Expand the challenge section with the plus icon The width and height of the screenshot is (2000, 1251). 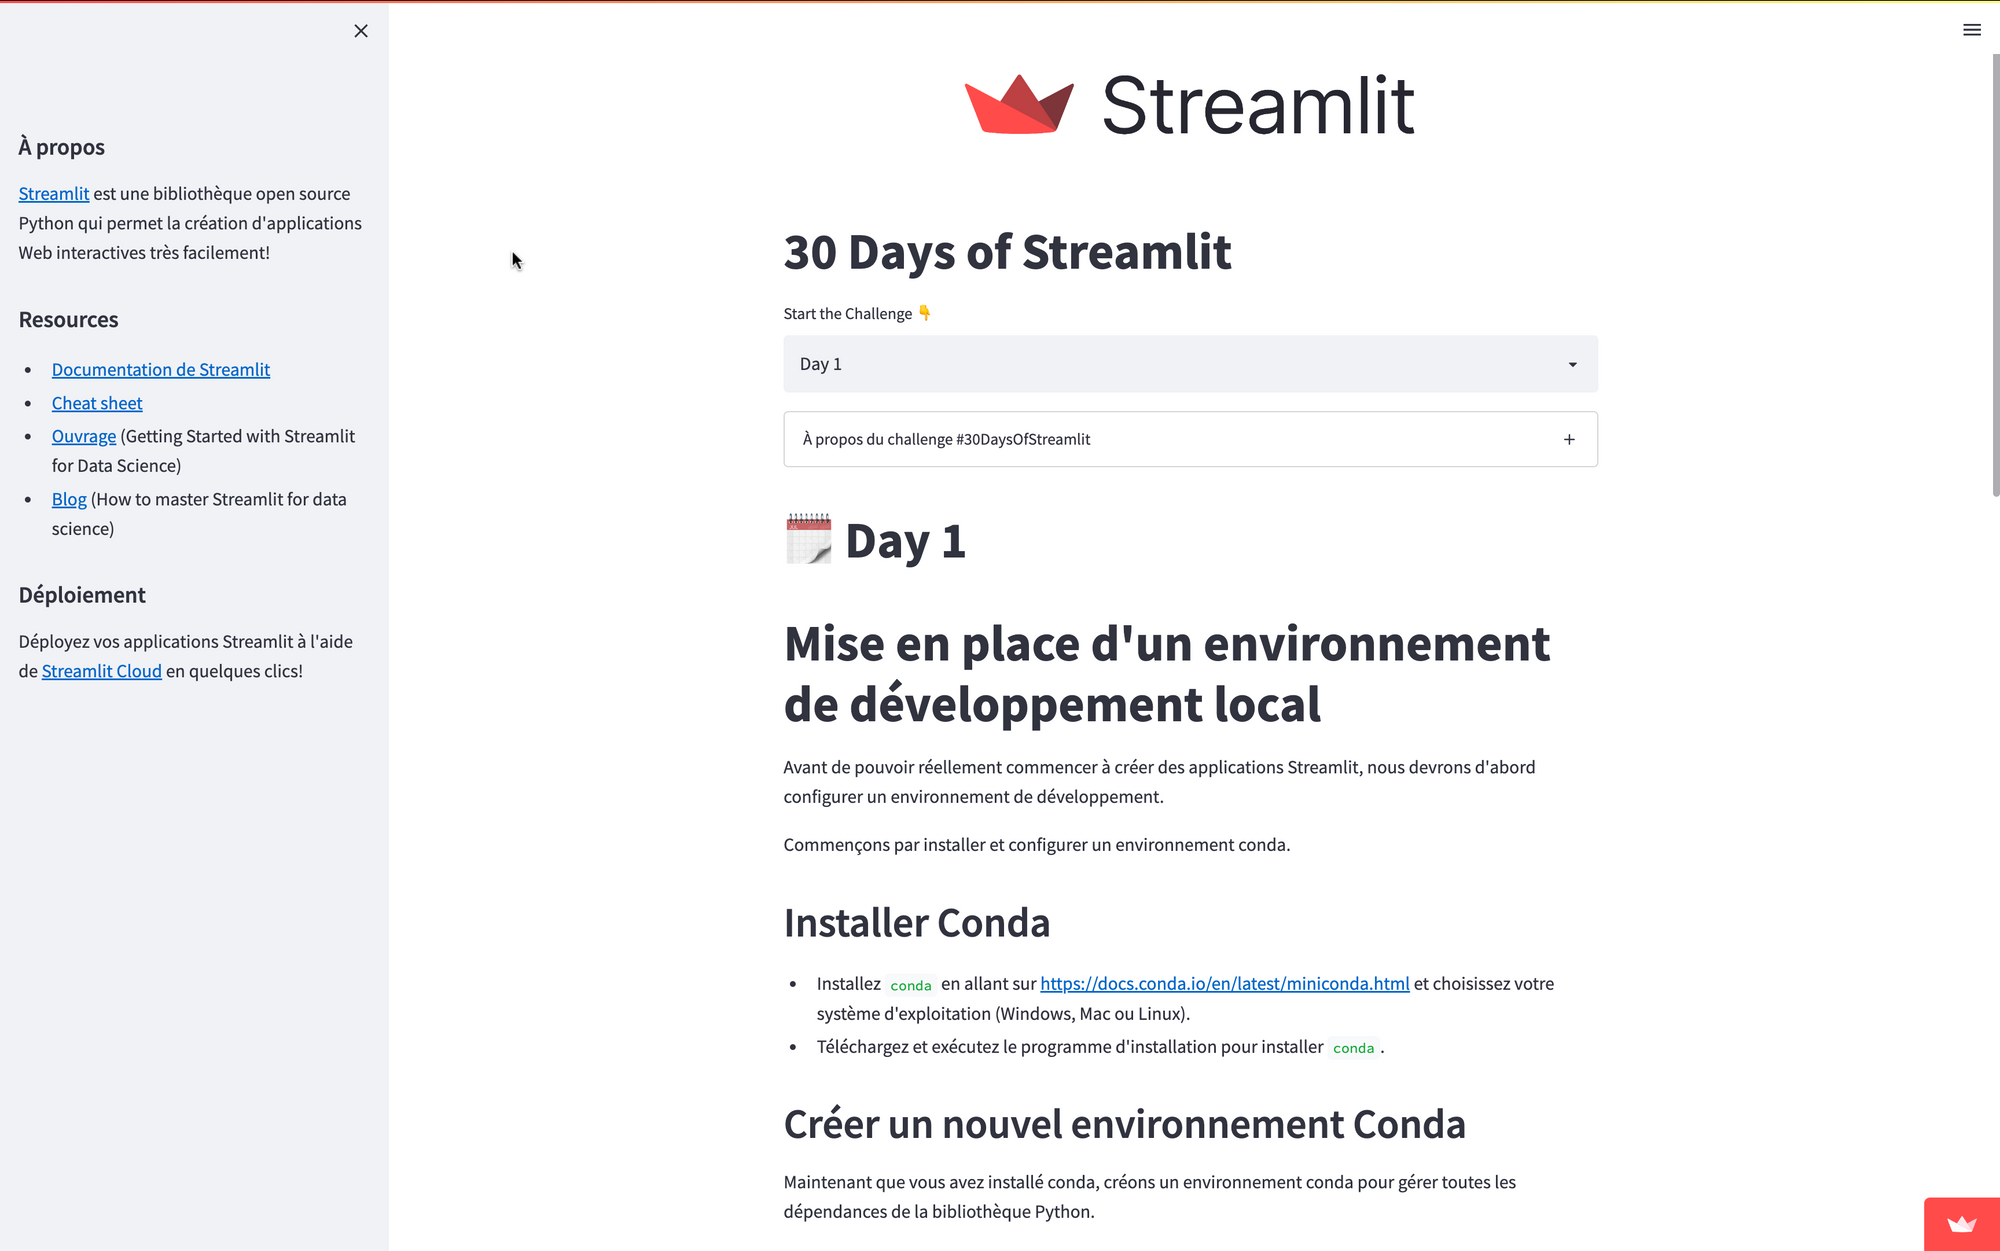click(x=1569, y=439)
